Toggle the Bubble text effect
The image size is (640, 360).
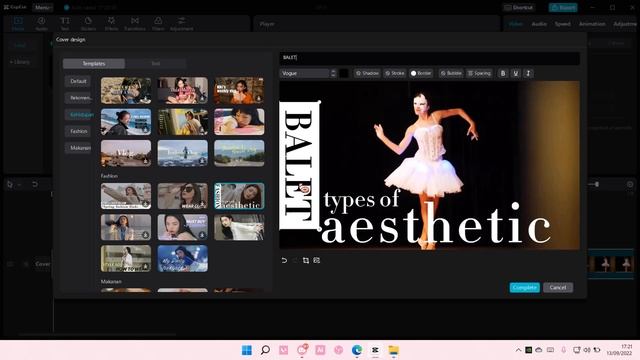click(451, 73)
